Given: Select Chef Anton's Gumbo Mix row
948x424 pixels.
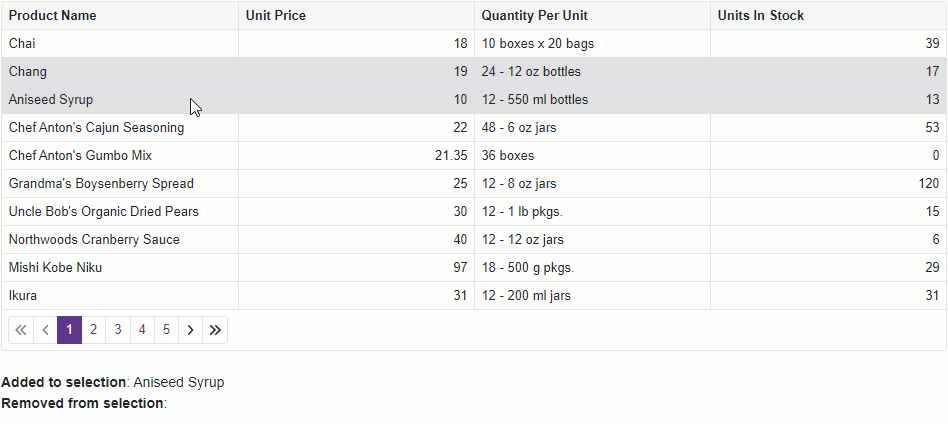Looking at the screenshot, I should tap(474, 155).
